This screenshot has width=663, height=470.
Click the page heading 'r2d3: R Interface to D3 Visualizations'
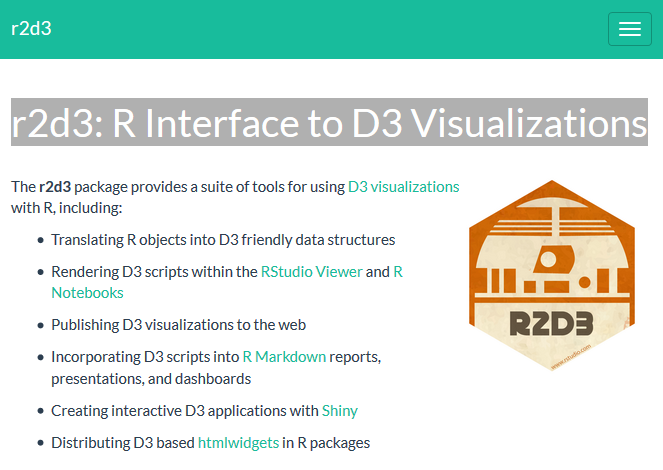point(329,123)
